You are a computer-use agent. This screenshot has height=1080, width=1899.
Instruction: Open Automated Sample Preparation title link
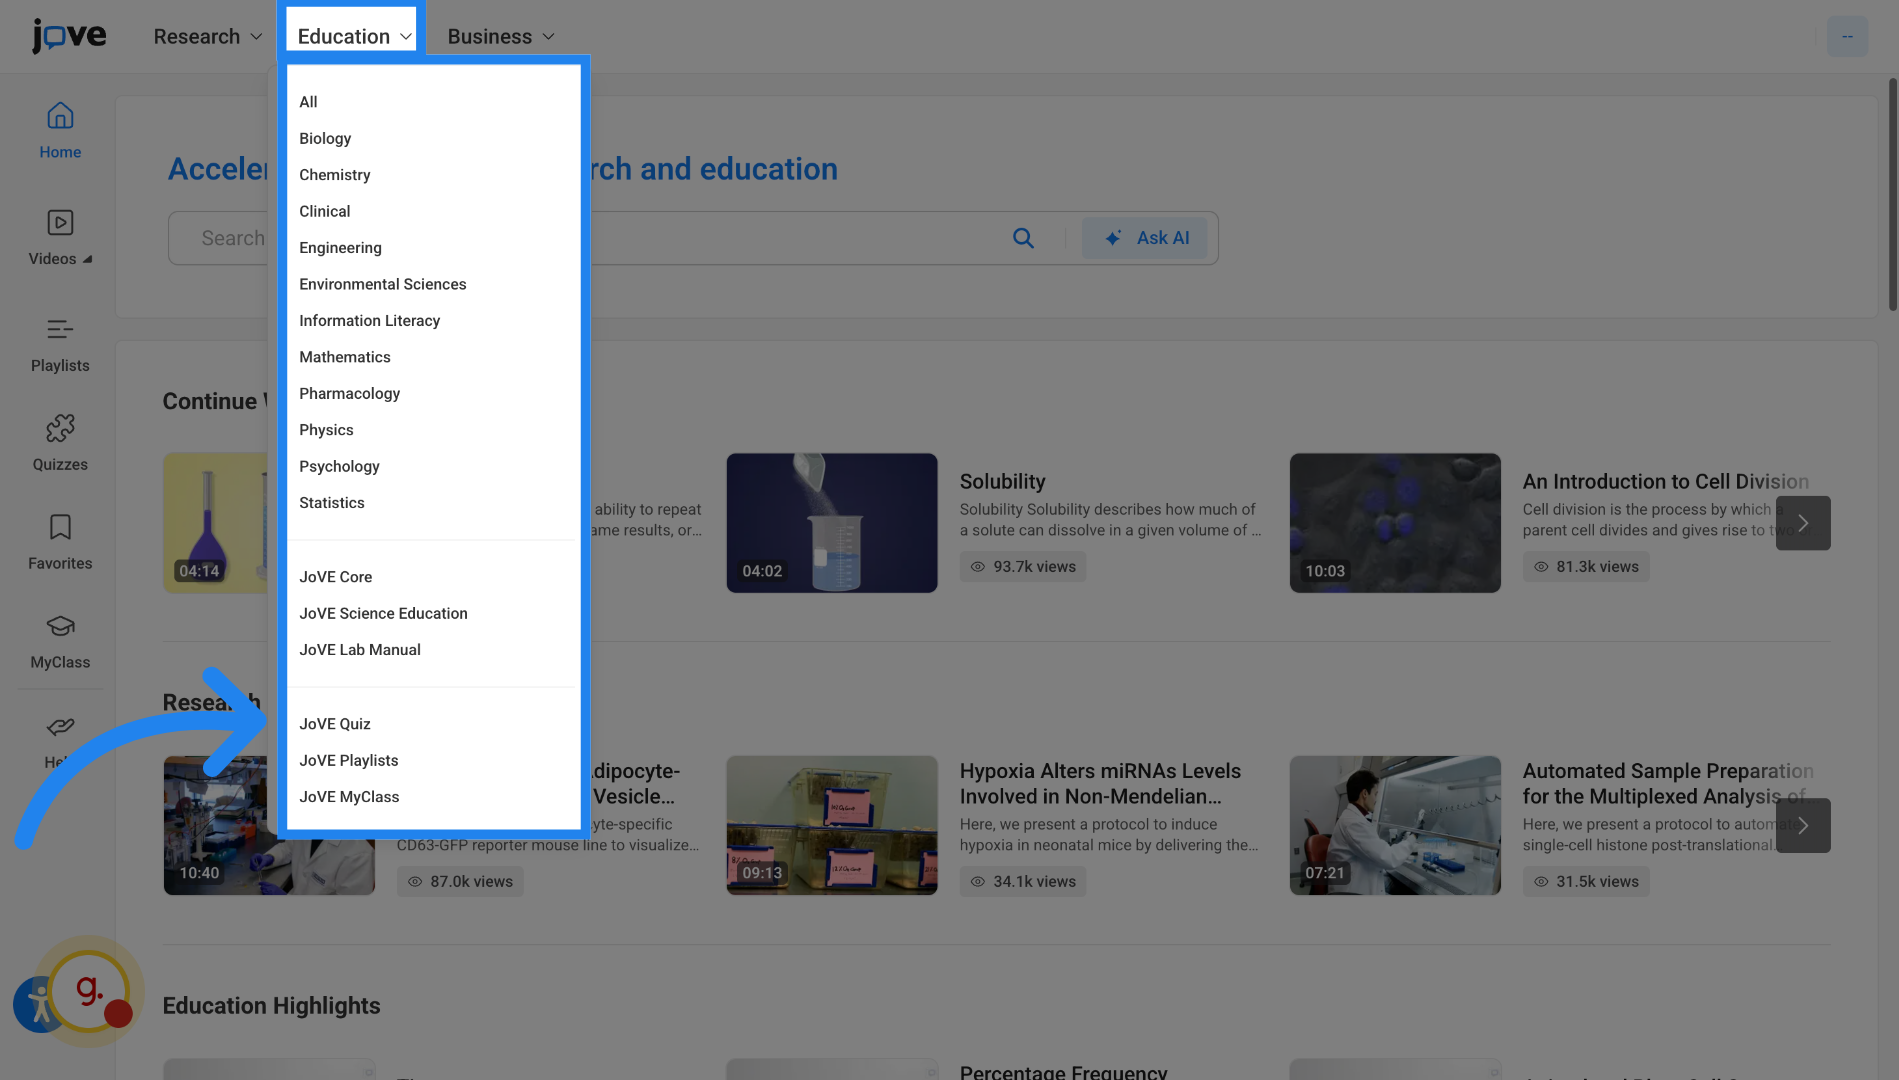pyautogui.click(x=1668, y=784)
